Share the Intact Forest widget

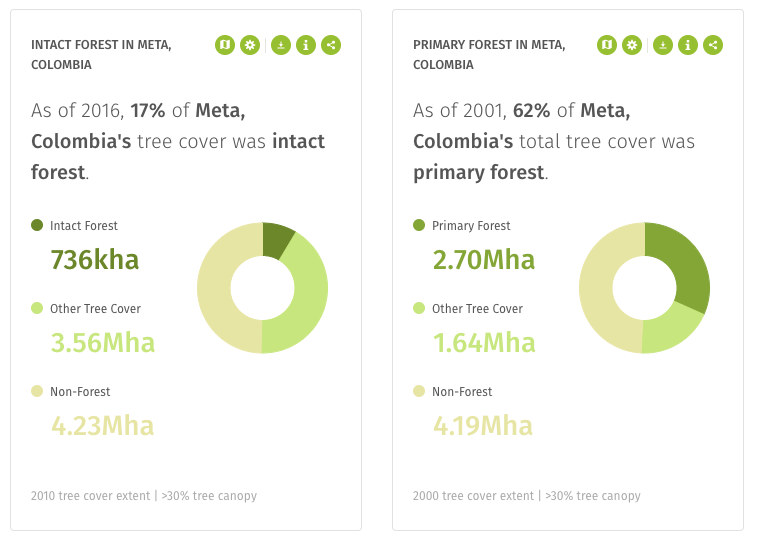tap(331, 45)
